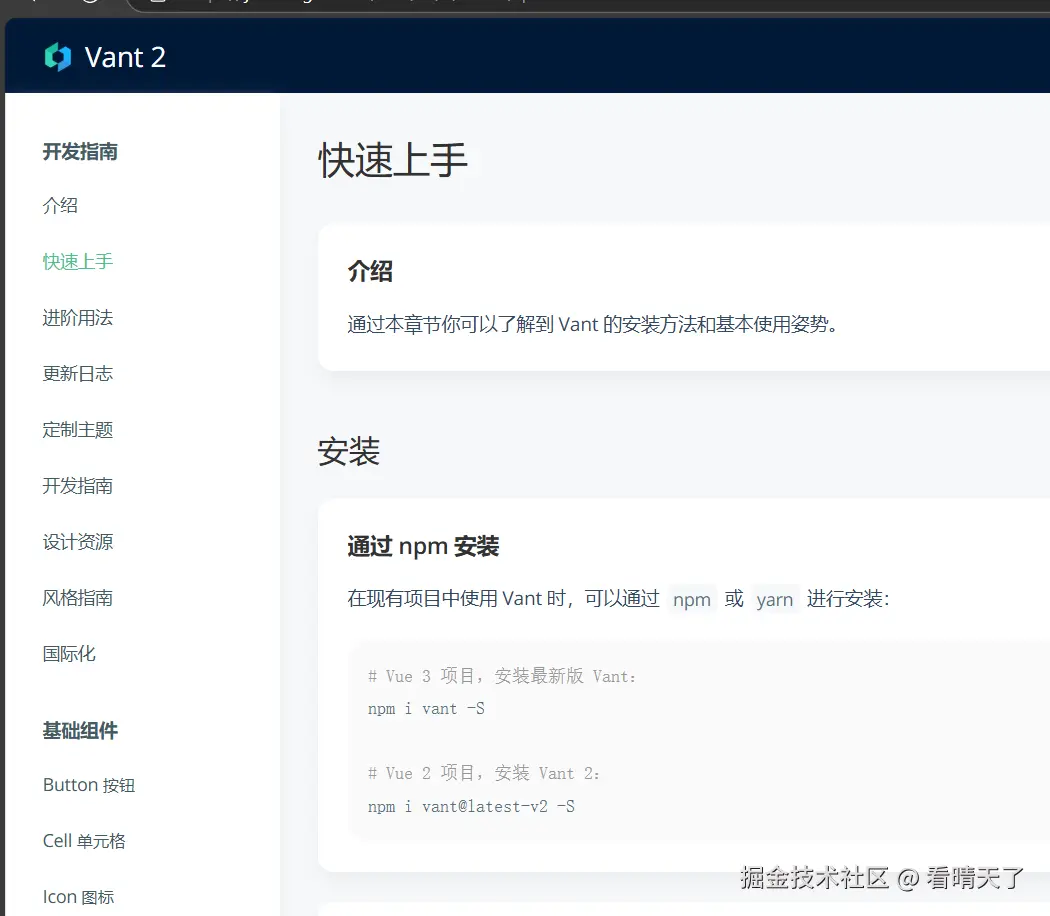
Task: Click the 'npm i vant -S' code line
Action: pyautogui.click(x=427, y=708)
